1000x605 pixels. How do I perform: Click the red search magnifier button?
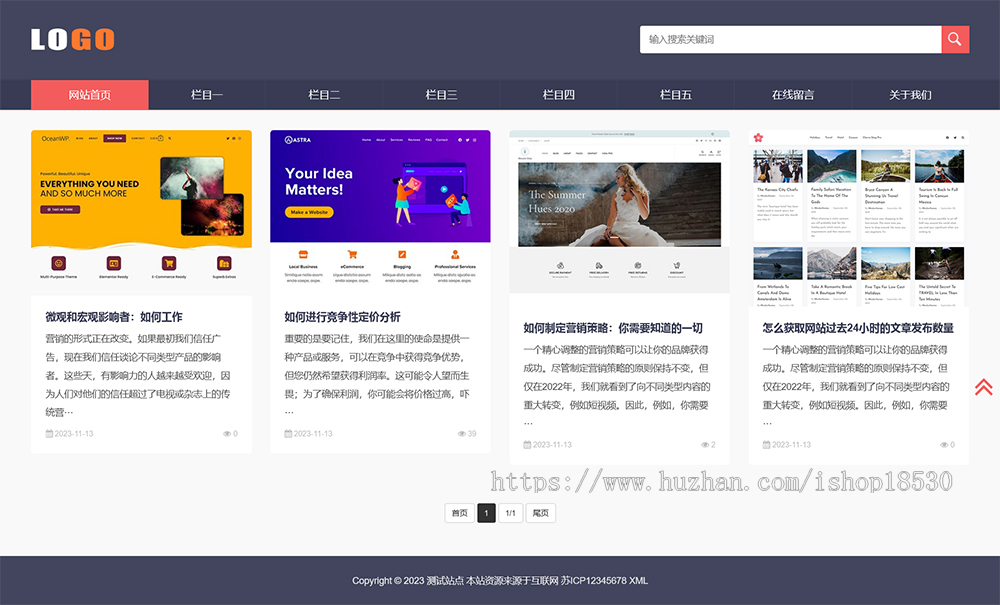(x=955, y=40)
